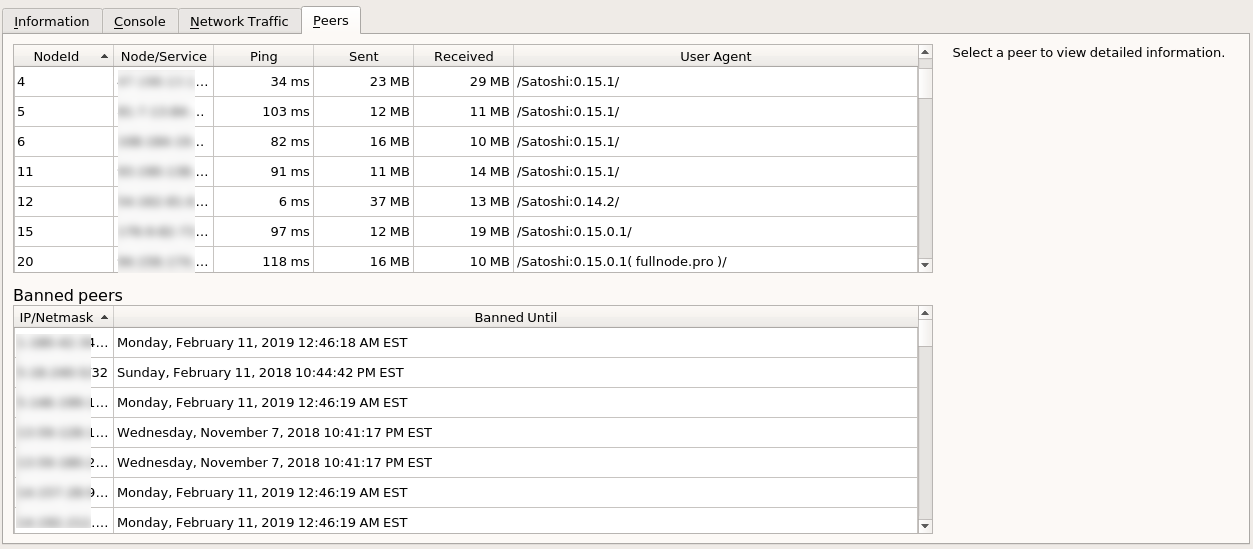Click the 13 MB received cell
1253x549 pixels.
click(463, 202)
